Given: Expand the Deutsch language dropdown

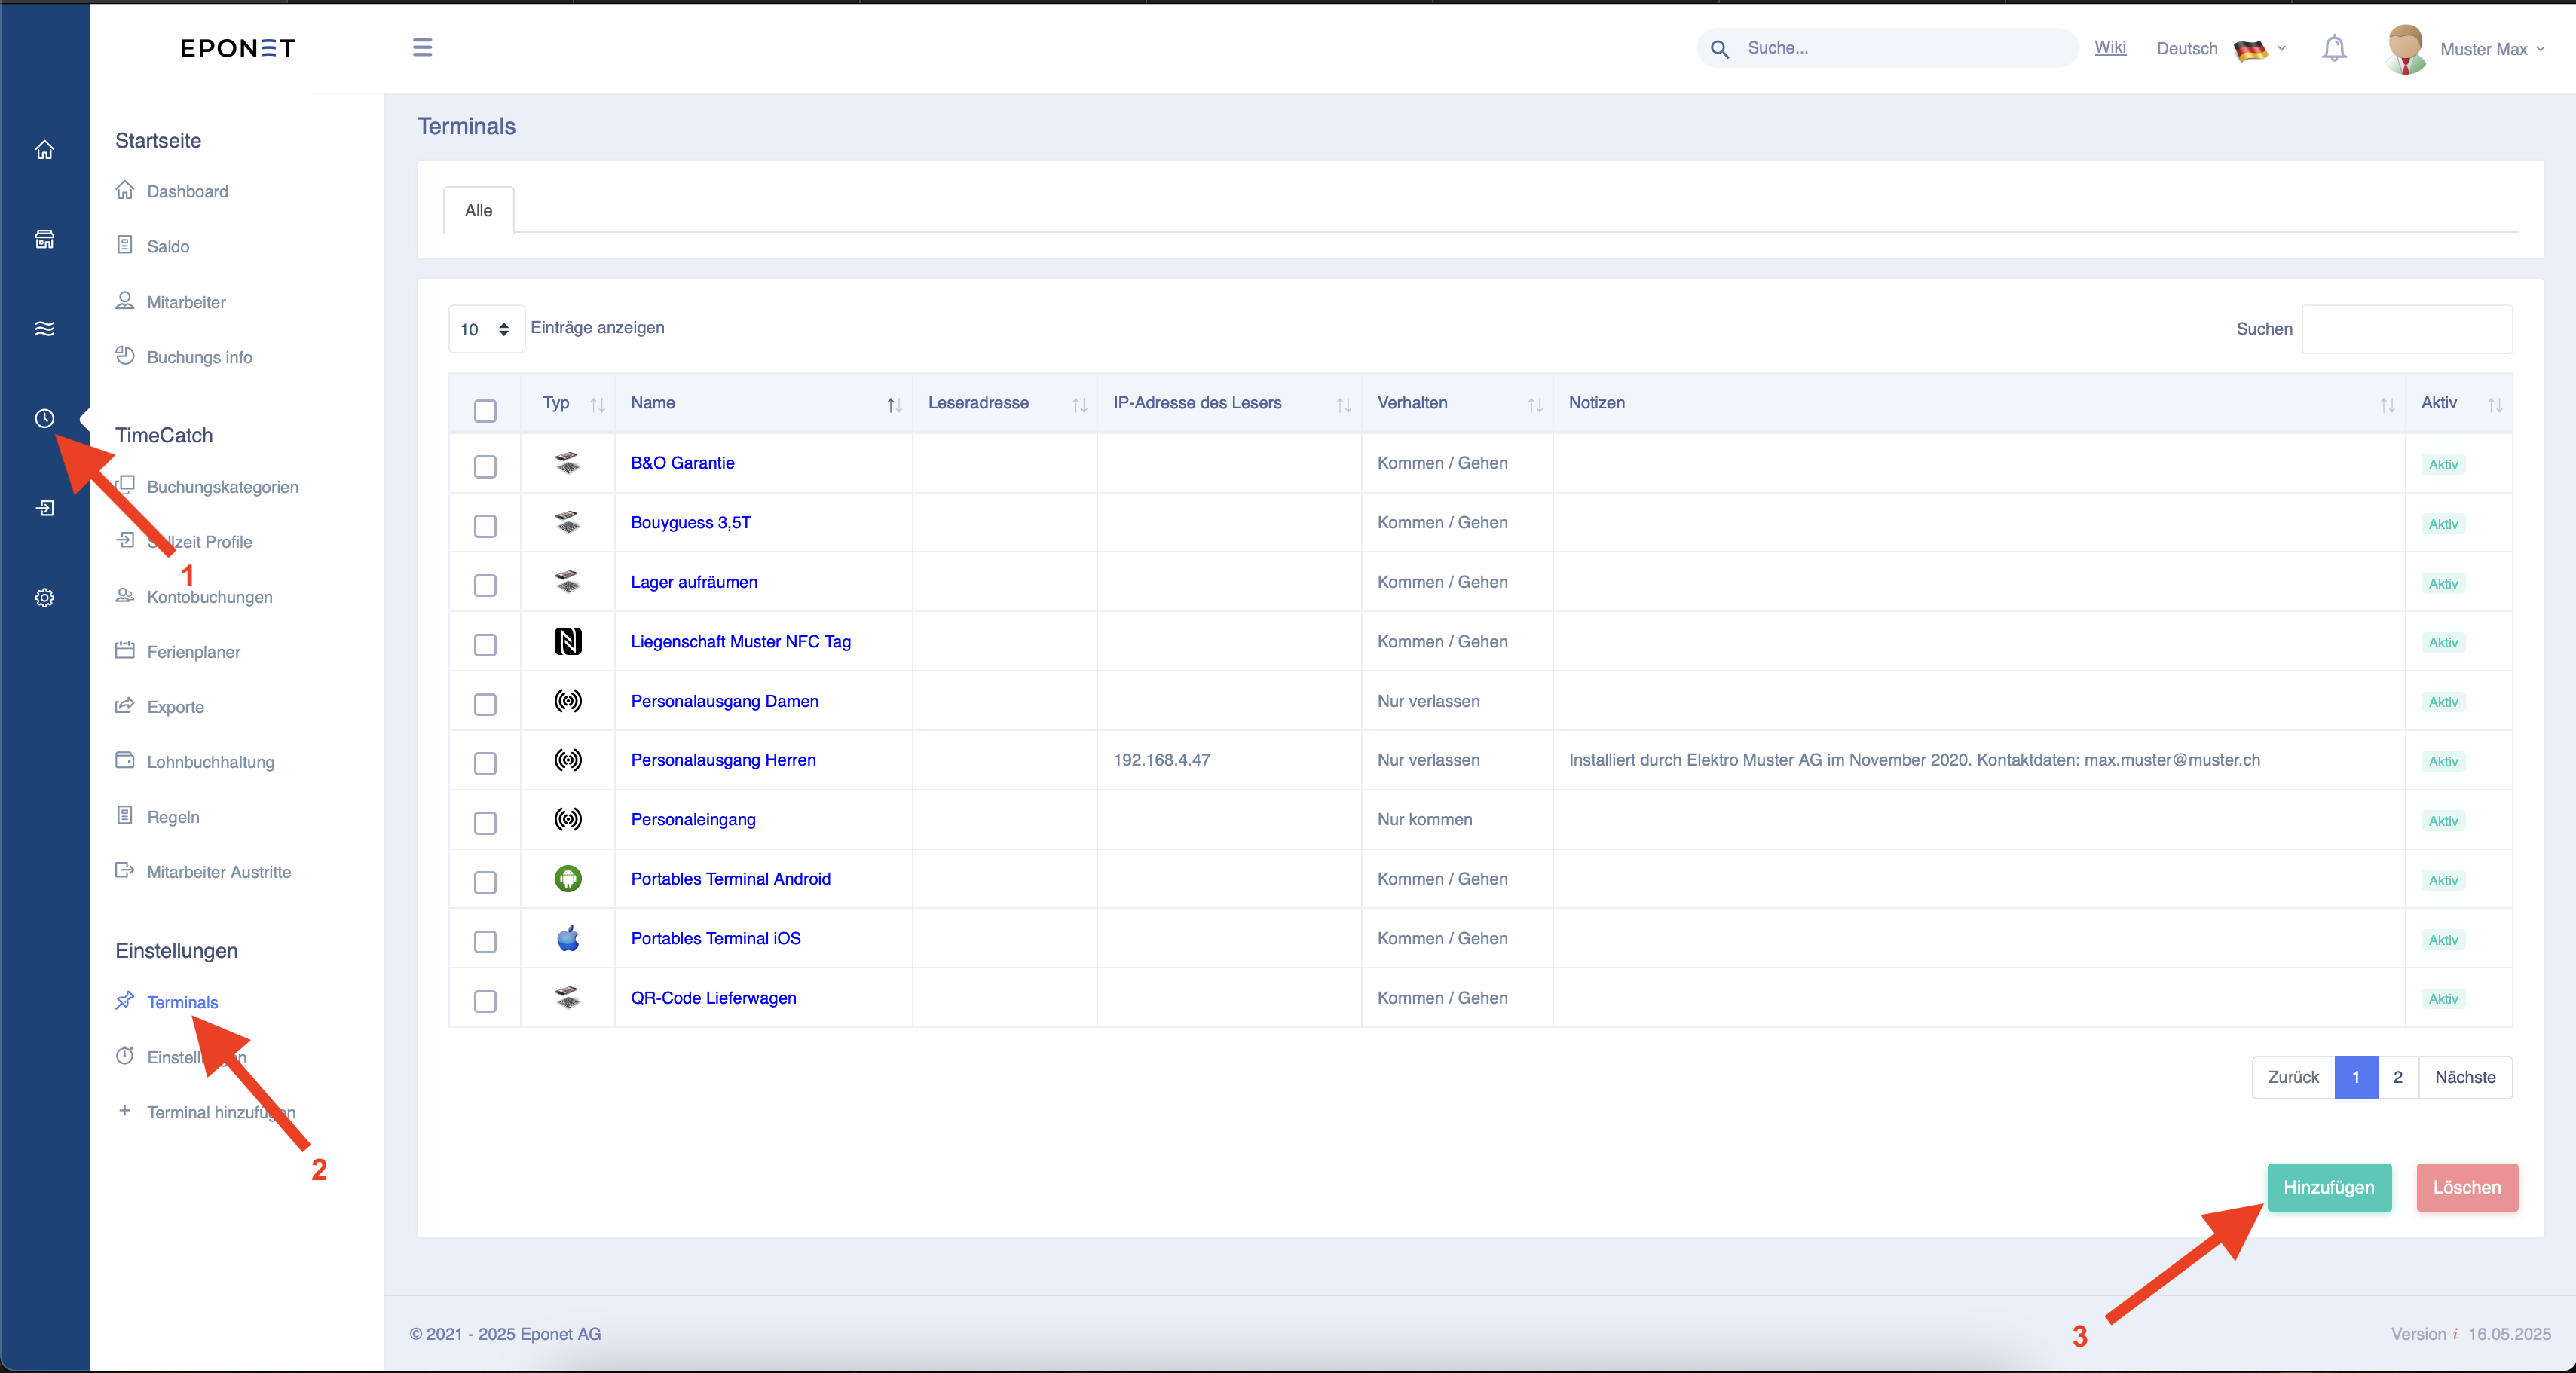Looking at the screenshot, I should [2220, 48].
